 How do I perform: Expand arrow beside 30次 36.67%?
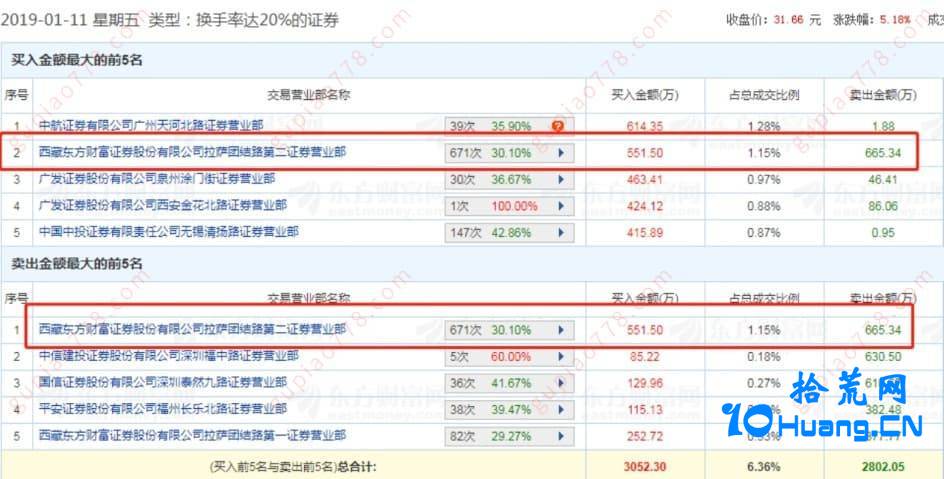point(561,179)
